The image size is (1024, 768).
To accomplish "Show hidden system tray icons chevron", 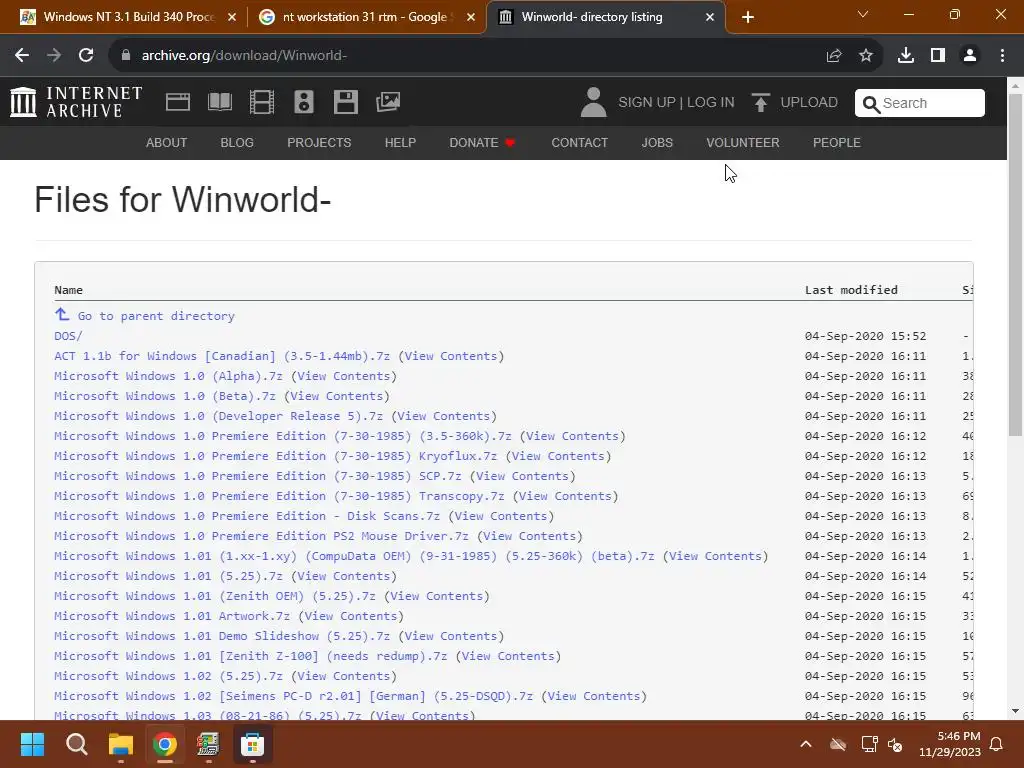I will (x=806, y=744).
